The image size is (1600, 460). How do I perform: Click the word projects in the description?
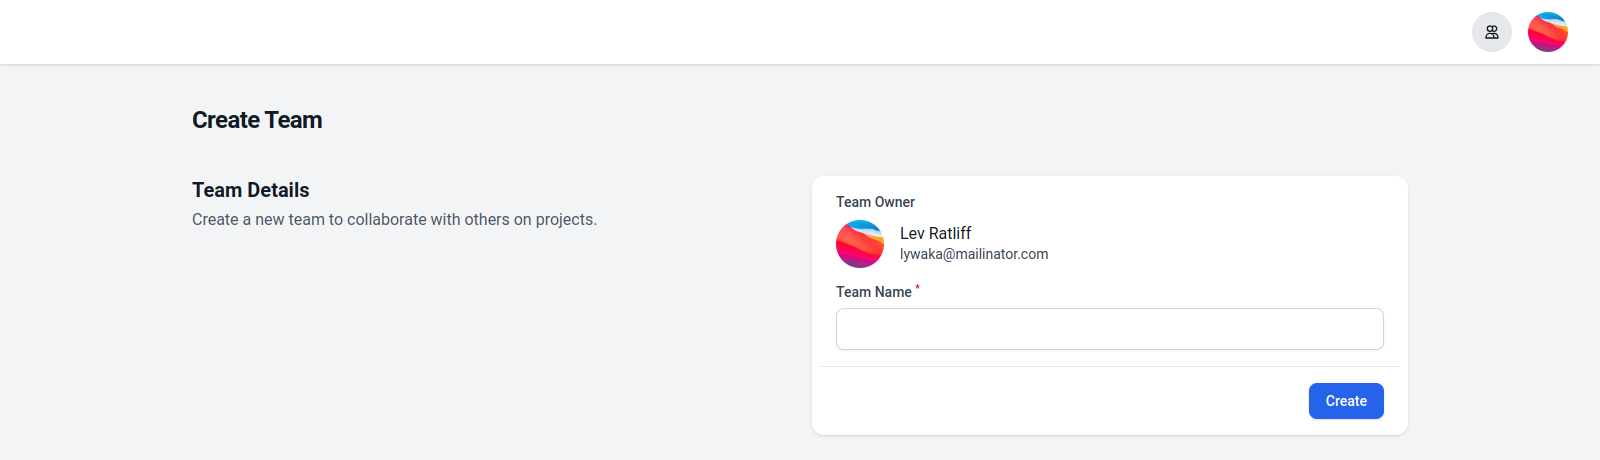pos(564,220)
